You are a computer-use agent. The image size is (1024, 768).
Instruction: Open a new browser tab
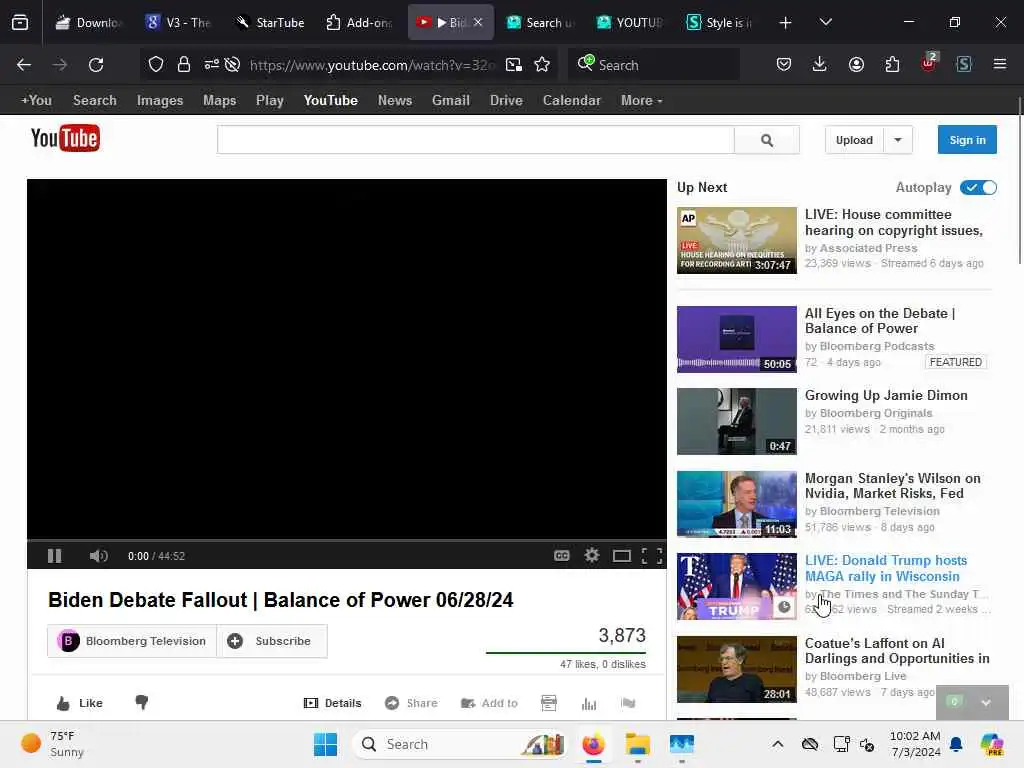[x=786, y=23]
